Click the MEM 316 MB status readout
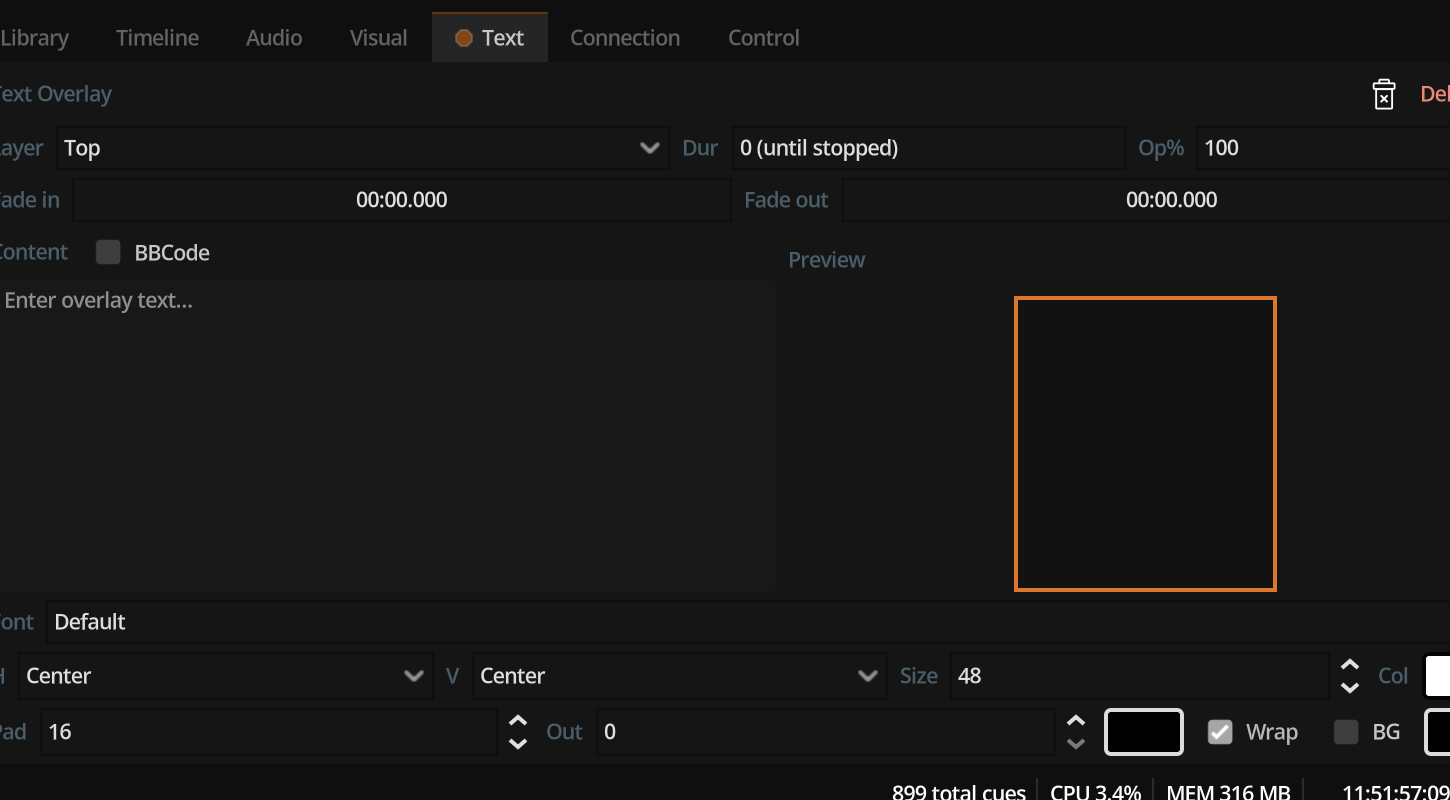This screenshot has height=800, width=1450. pos(1228,791)
